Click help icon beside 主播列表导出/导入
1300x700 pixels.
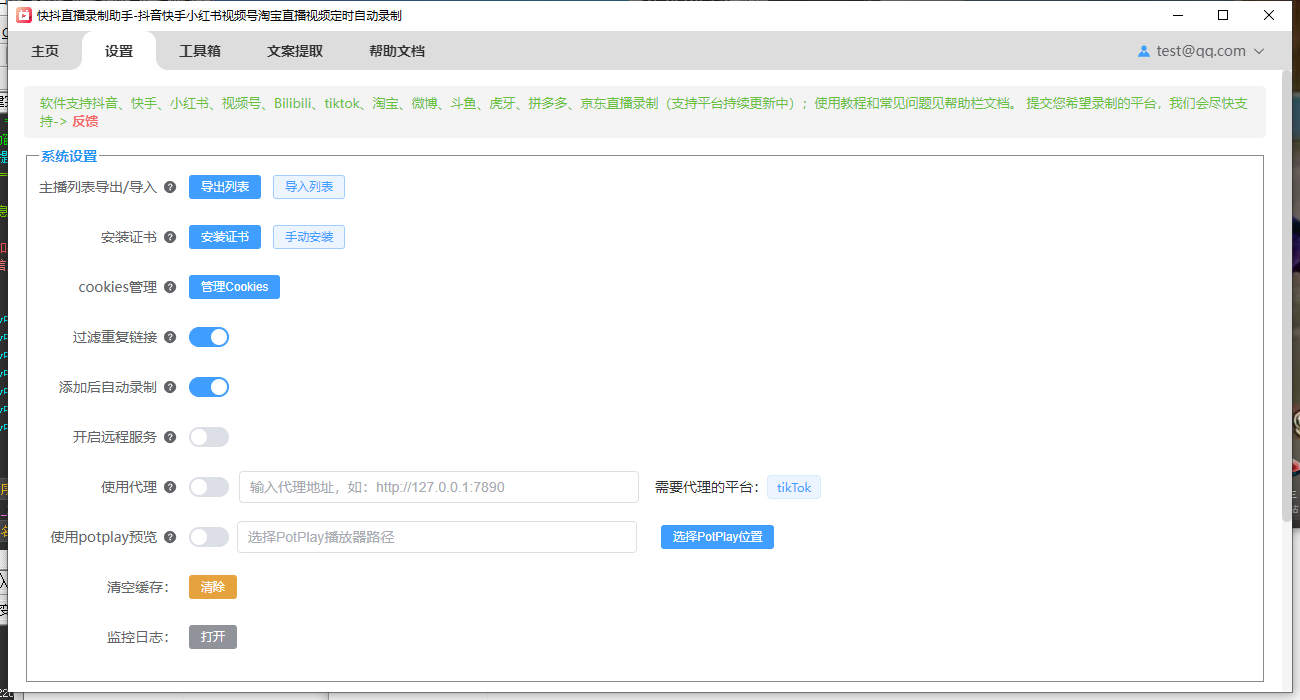pos(170,187)
